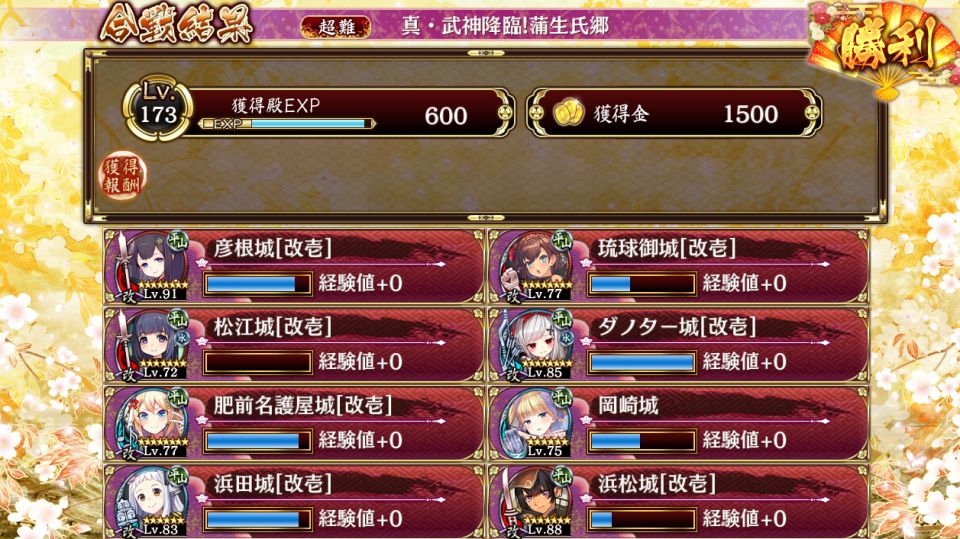The image size is (960, 539).
Task: Click the gold coin icon beside 獲得金
Action: coord(568,113)
